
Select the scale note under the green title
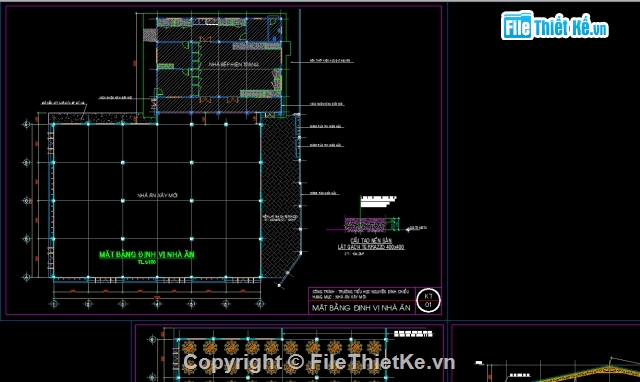(x=147, y=262)
